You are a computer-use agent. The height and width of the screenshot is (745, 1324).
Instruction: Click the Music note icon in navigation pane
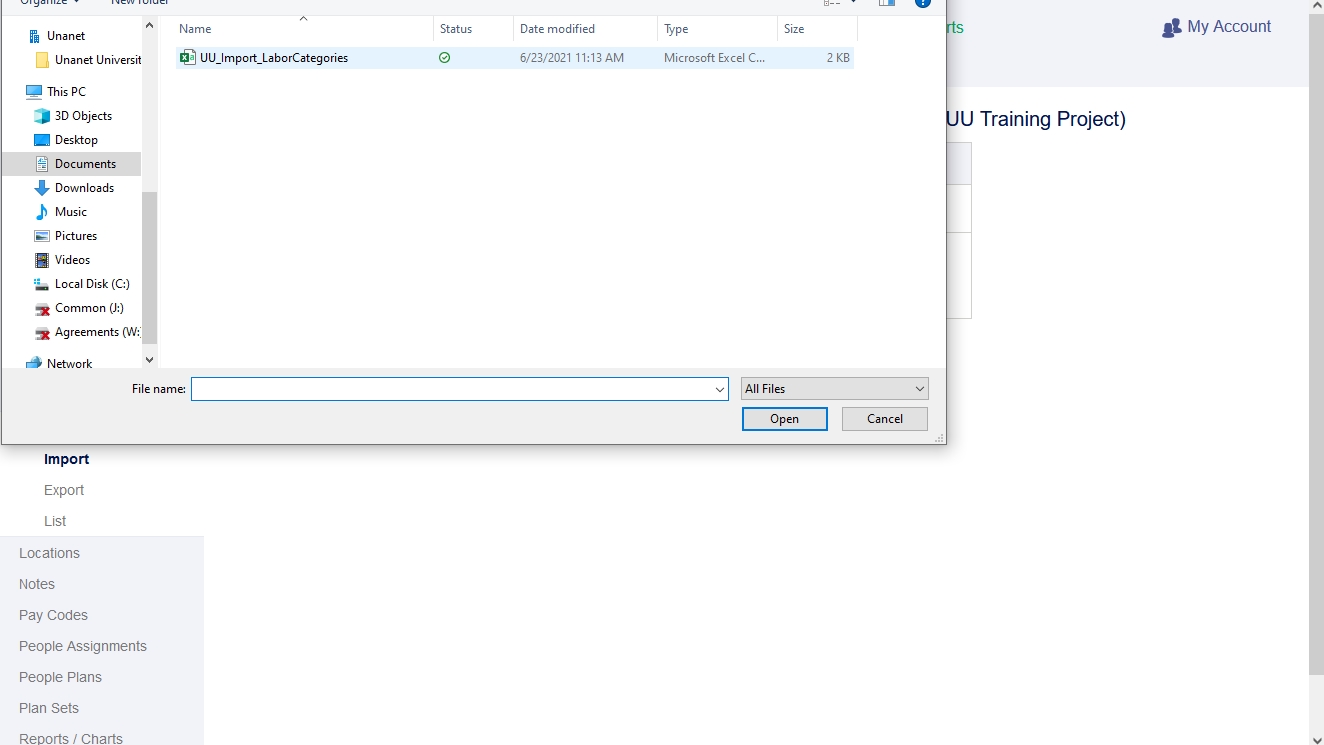(42, 212)
